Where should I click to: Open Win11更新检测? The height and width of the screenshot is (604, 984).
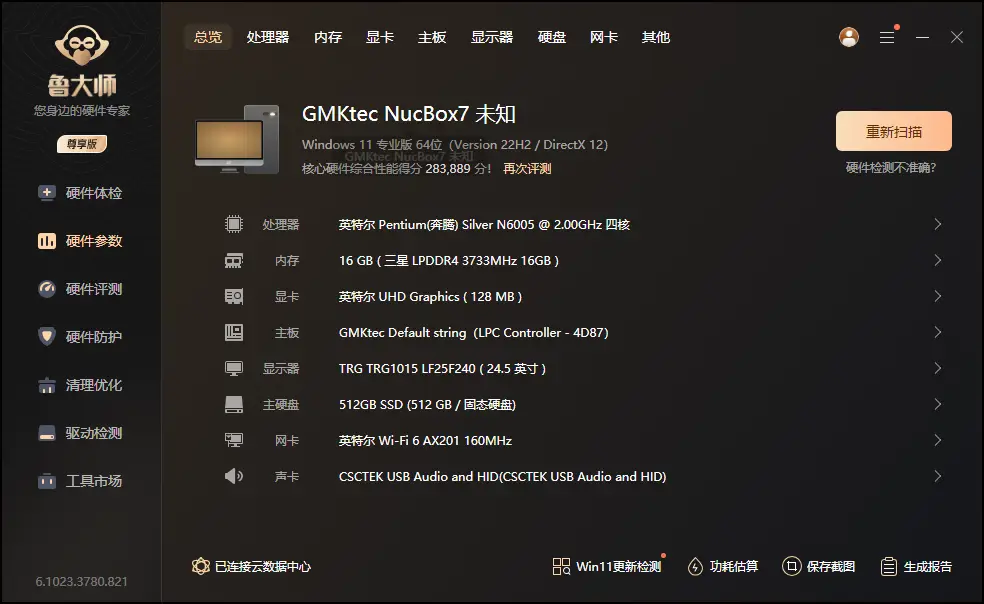[x=607, y=566]
